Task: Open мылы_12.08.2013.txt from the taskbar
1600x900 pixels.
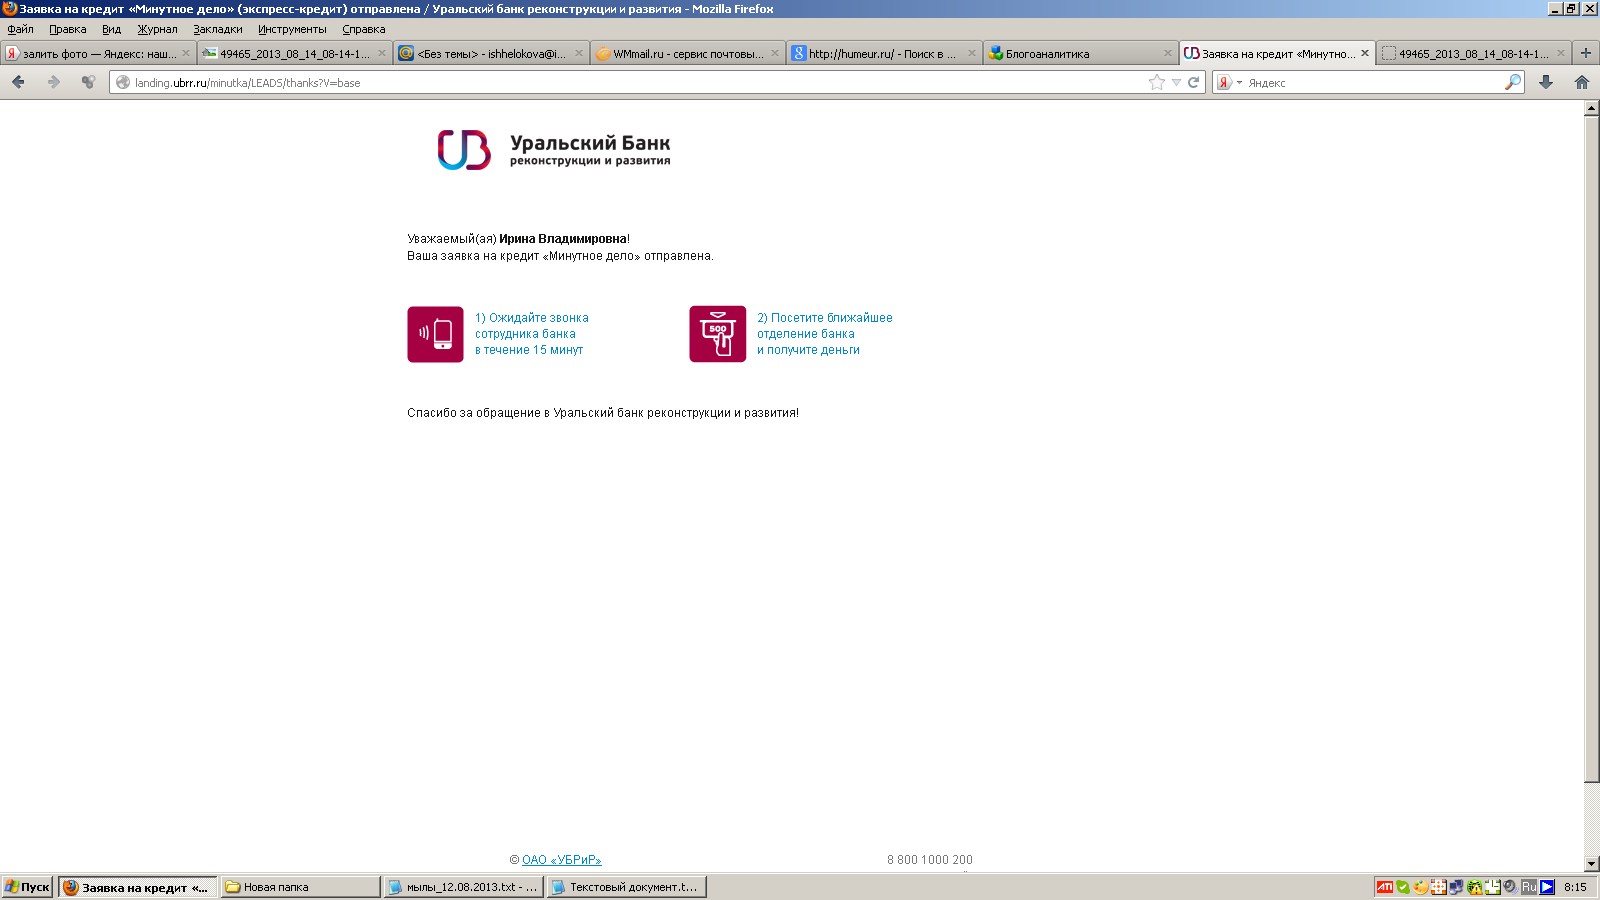Action: (463, 887)
